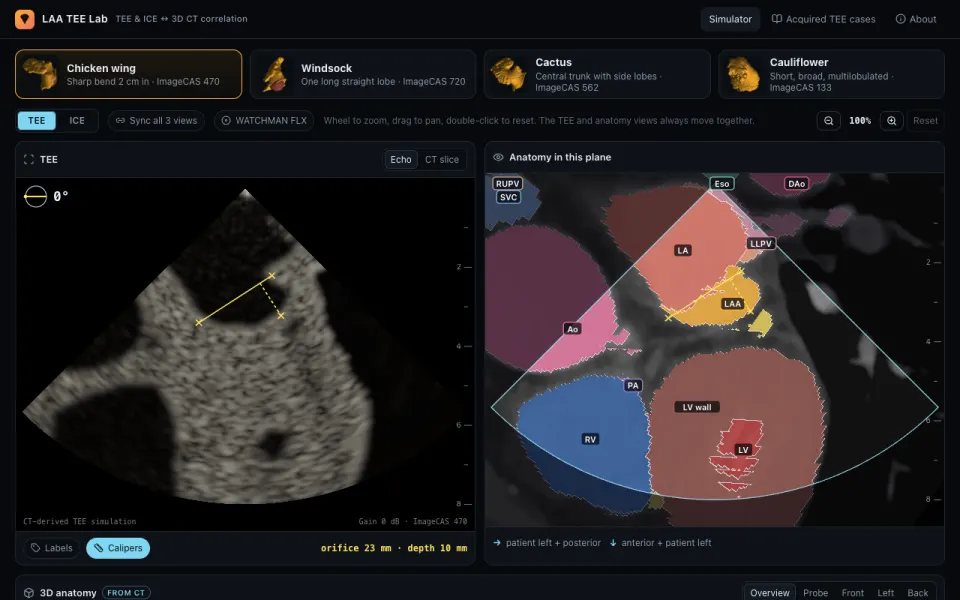
Task: Click the Acquired TEE cases book icon
Action: click(x=776, y=19)
